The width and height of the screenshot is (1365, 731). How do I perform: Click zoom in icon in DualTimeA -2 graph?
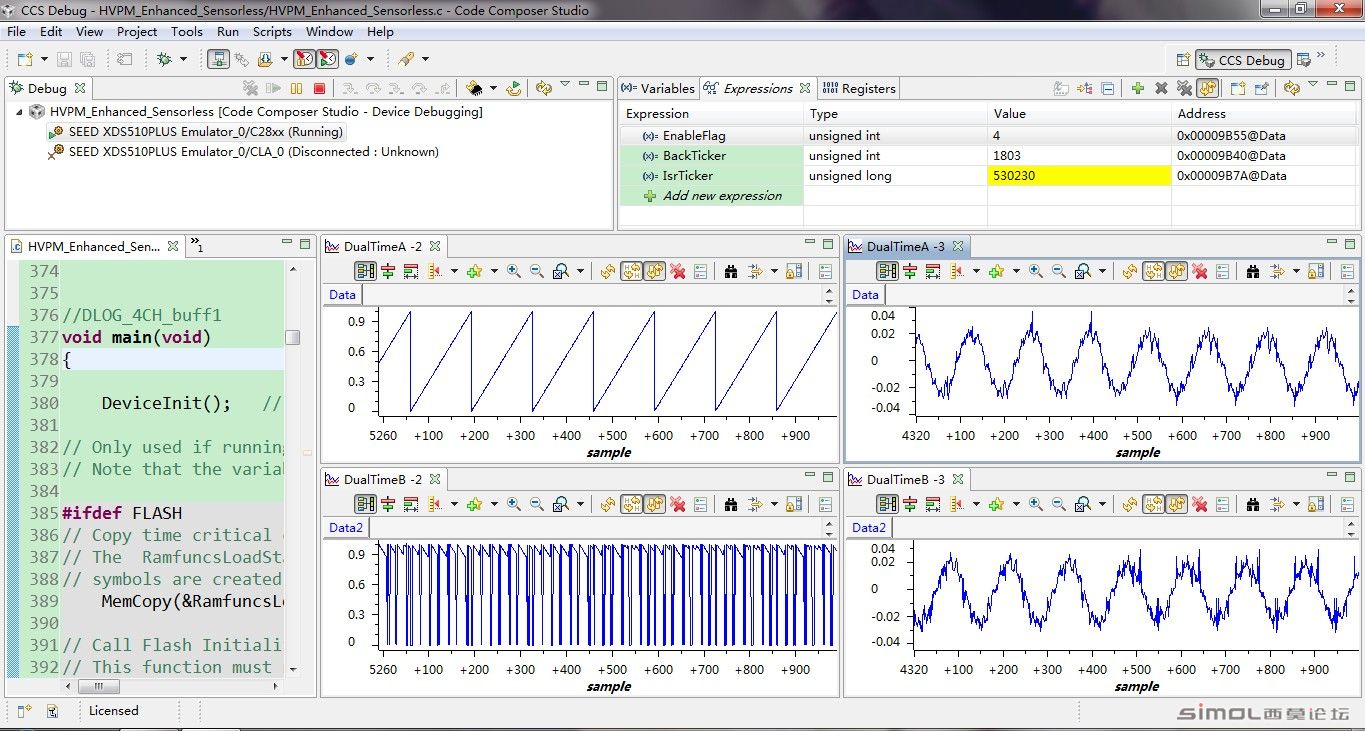coord(513,271)
